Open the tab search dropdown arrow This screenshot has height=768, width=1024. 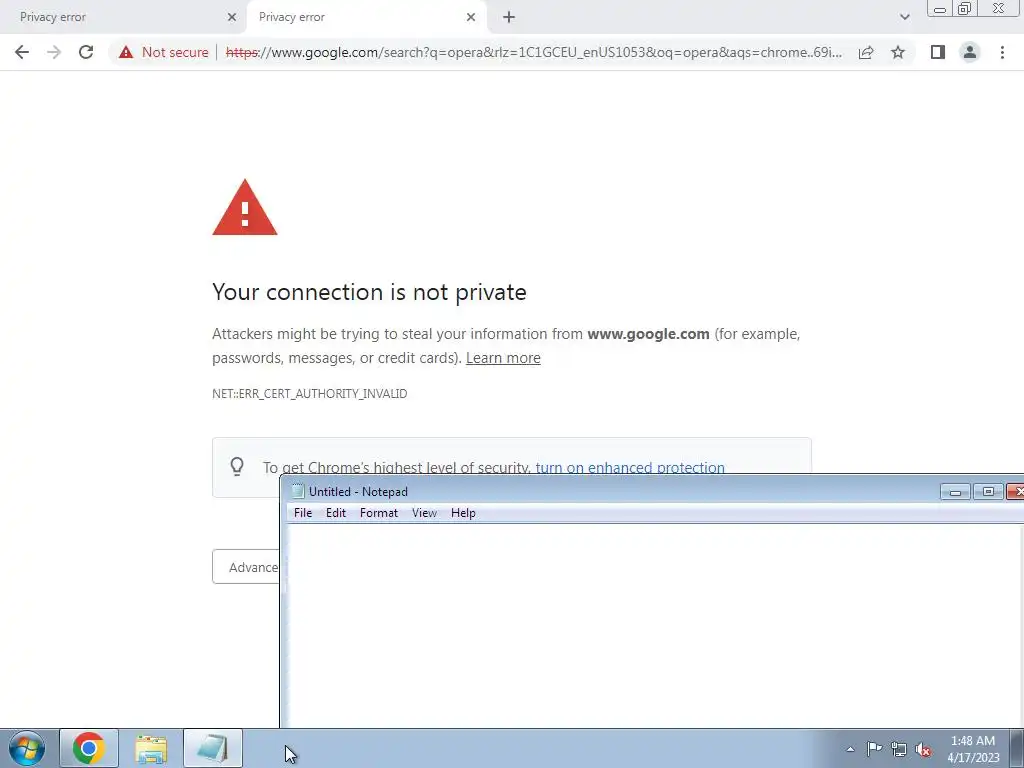click(904, 17)
